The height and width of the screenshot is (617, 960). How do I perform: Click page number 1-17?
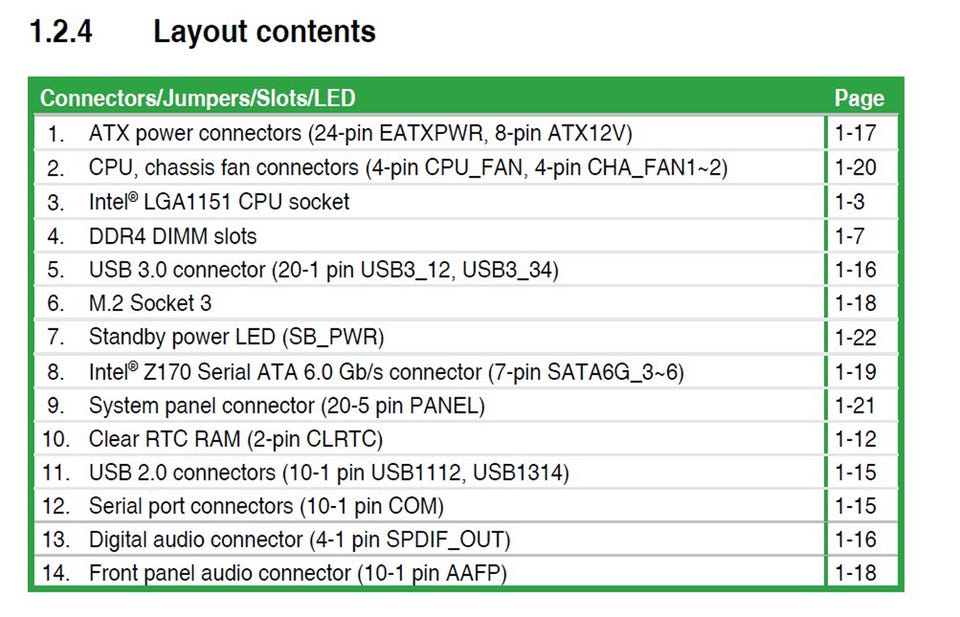(855, 133)
